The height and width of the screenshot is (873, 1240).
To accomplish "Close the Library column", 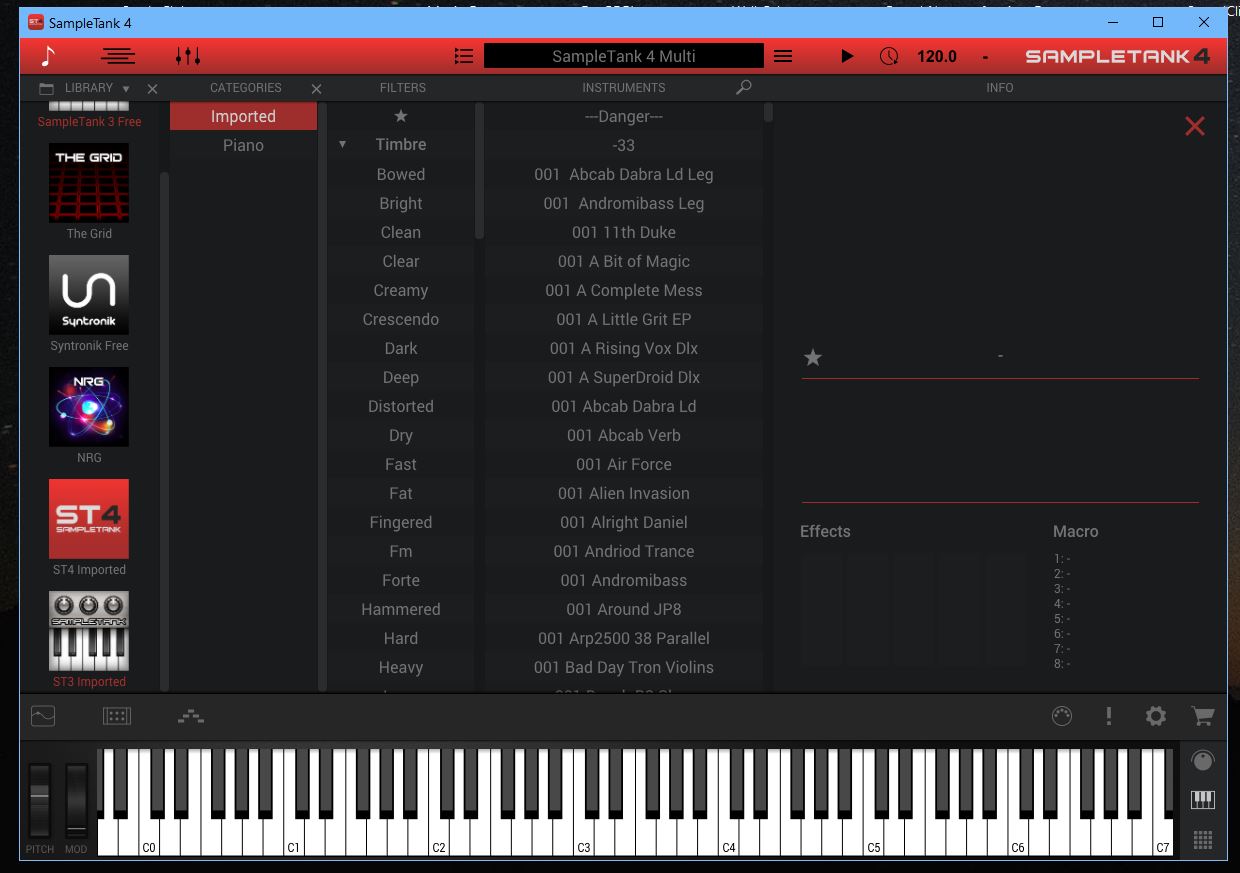I will tap(152, 89).
